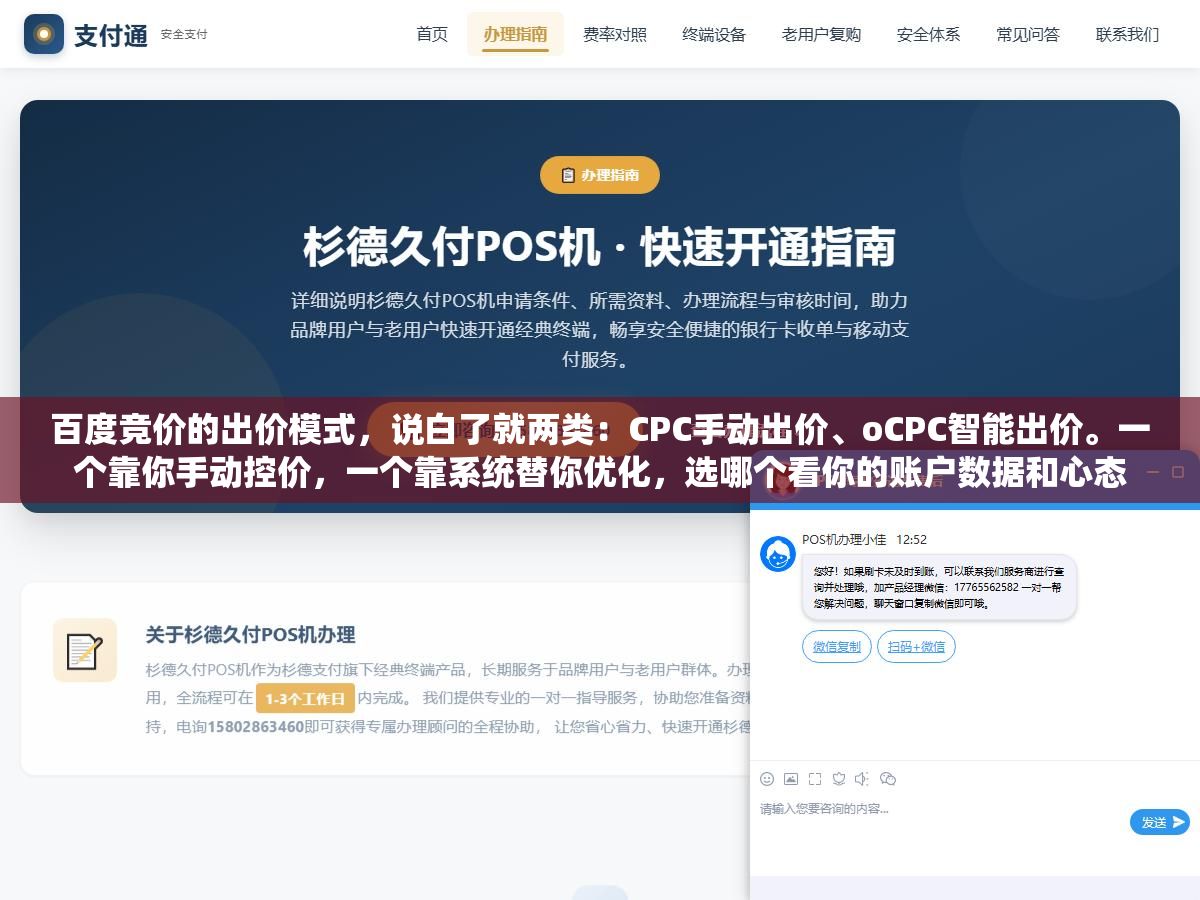Viewport: 1200px width, 900px height.
Task: Toggle the chat sound speaker icon
Action: 863,779
